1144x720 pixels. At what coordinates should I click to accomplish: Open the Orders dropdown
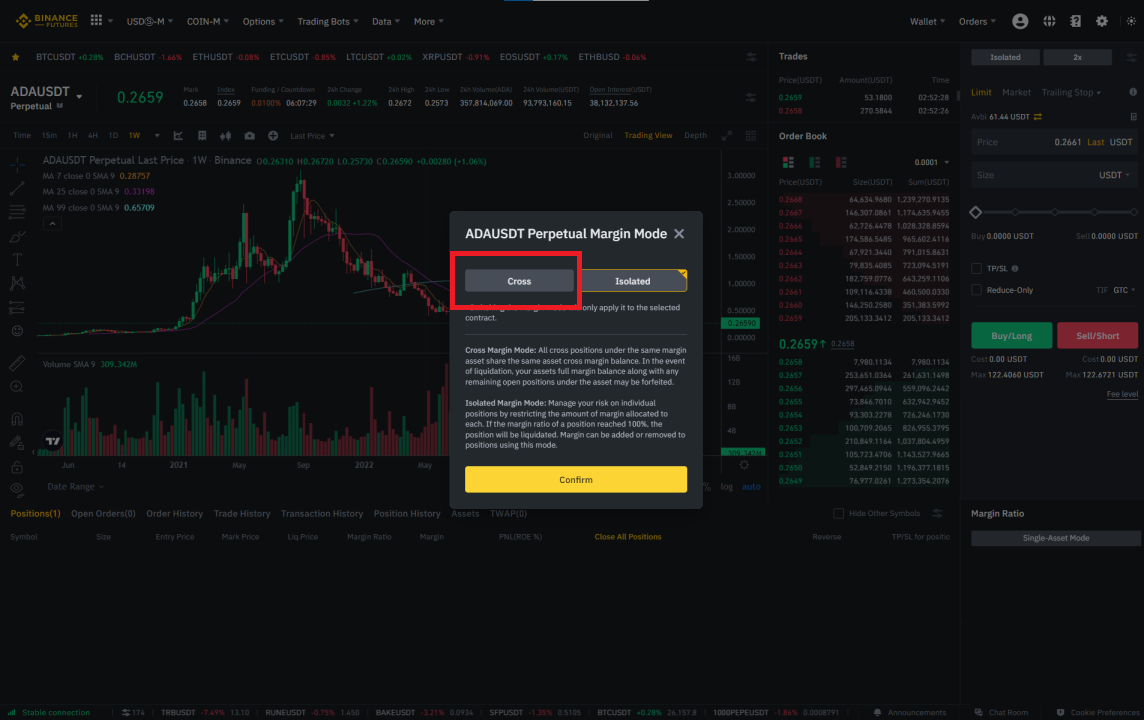977,21
